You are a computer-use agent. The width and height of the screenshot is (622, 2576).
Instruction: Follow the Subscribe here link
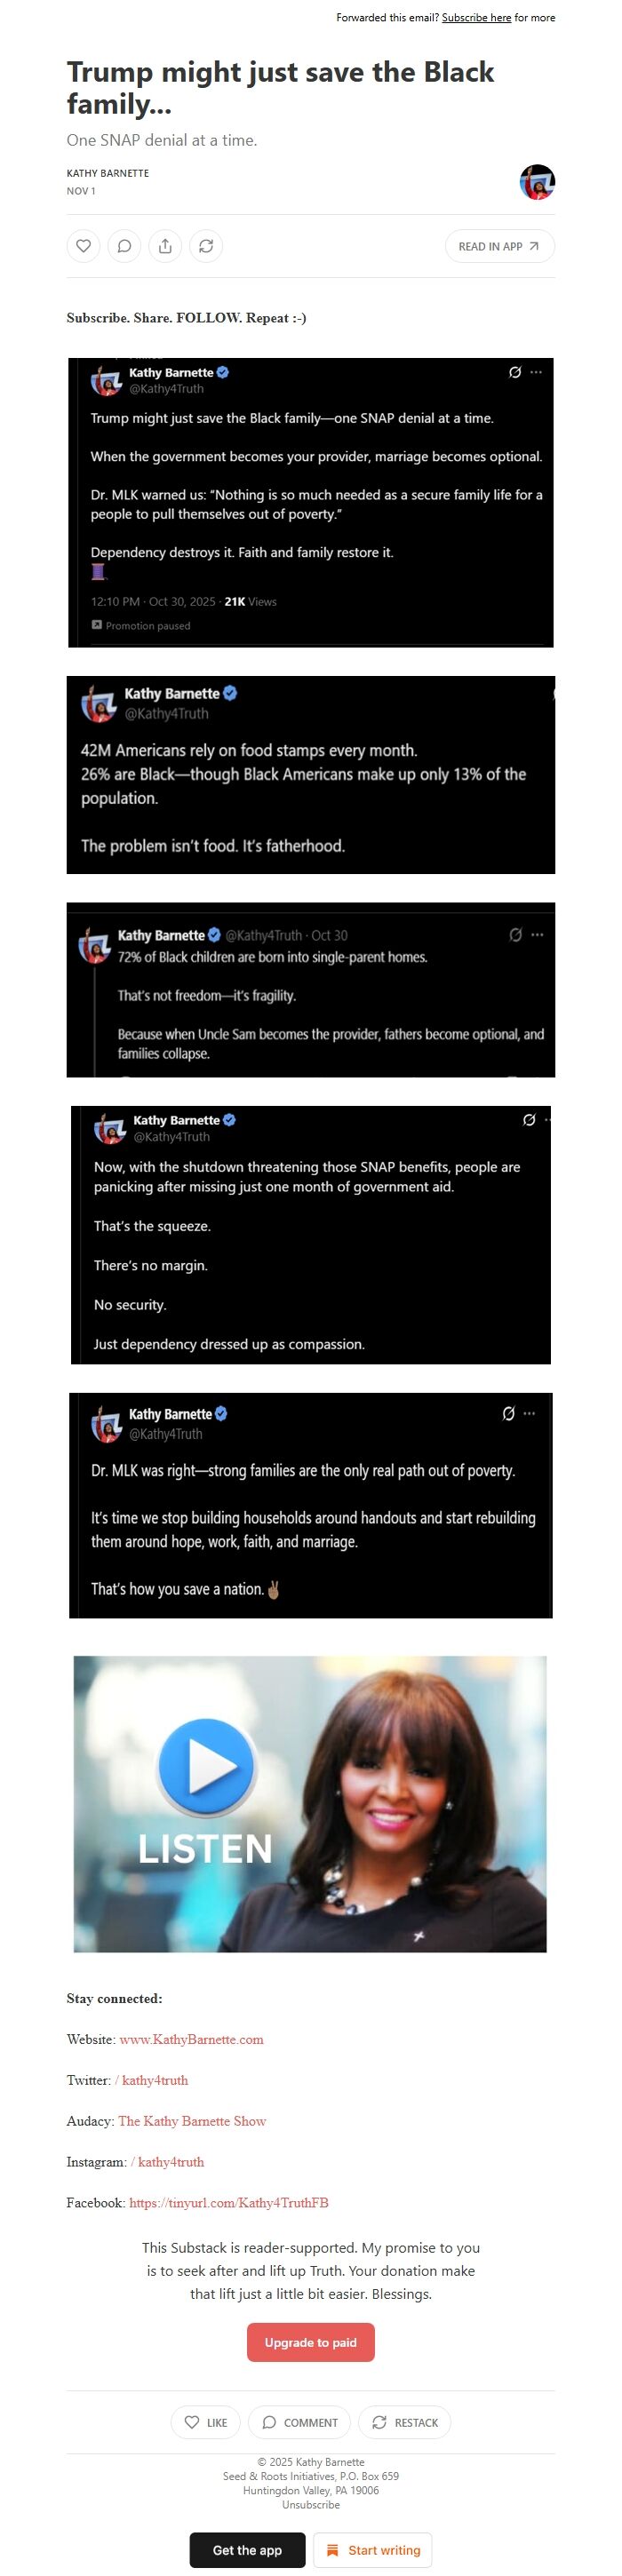(476, 18)
